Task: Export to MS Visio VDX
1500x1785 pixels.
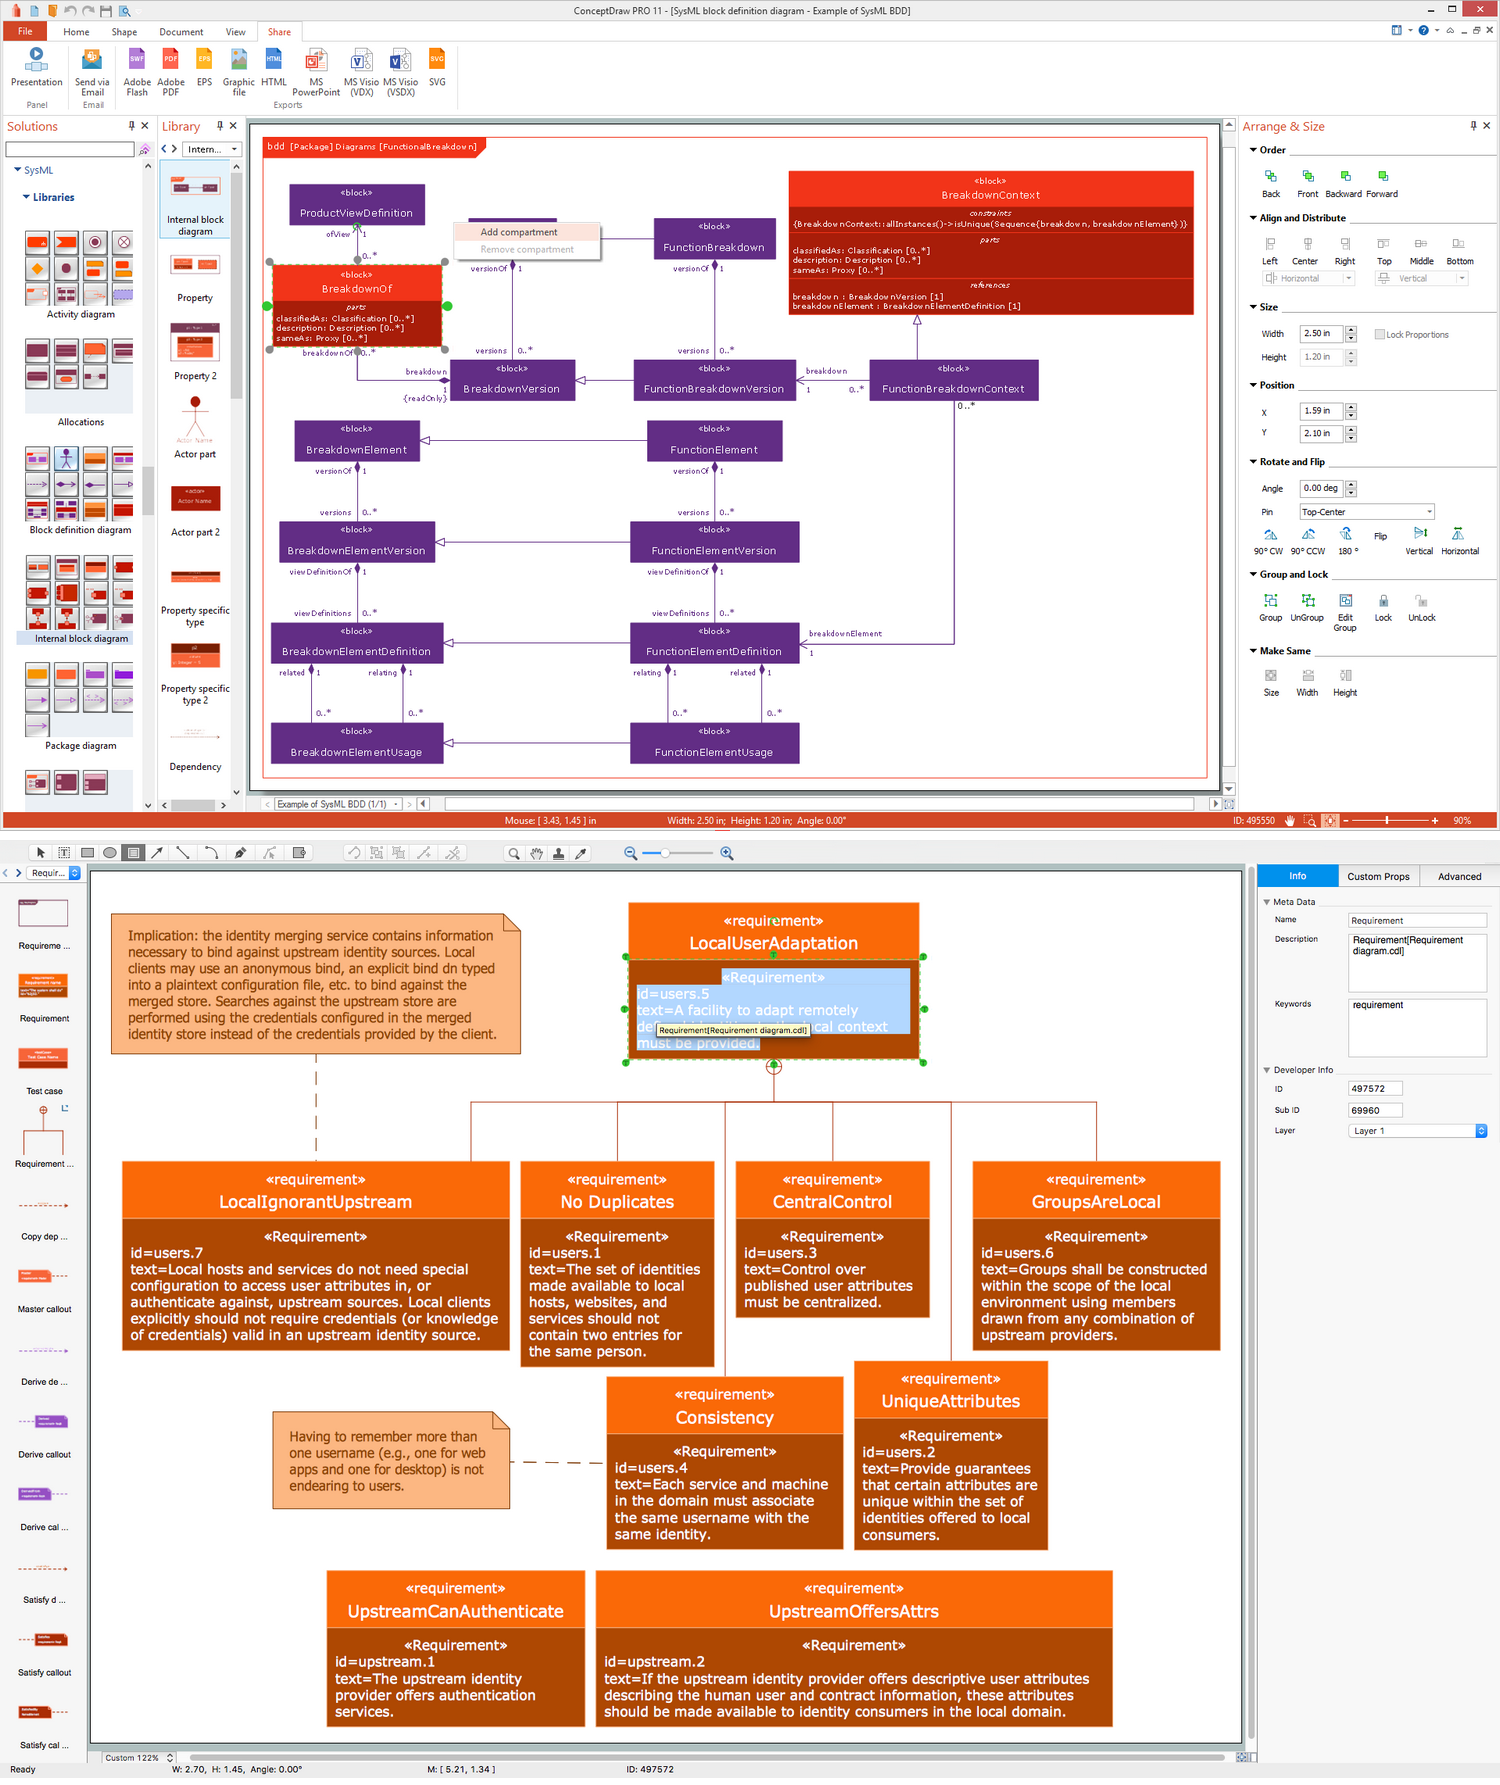Action: pos(362,72)
